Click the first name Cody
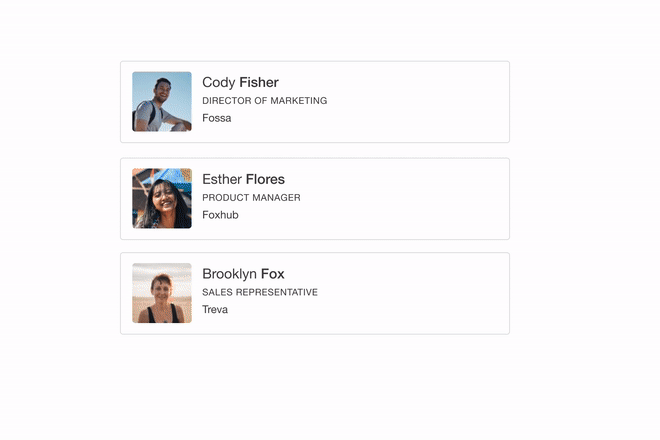The width and height of the screenshot is (660, 440). (218, 83)
